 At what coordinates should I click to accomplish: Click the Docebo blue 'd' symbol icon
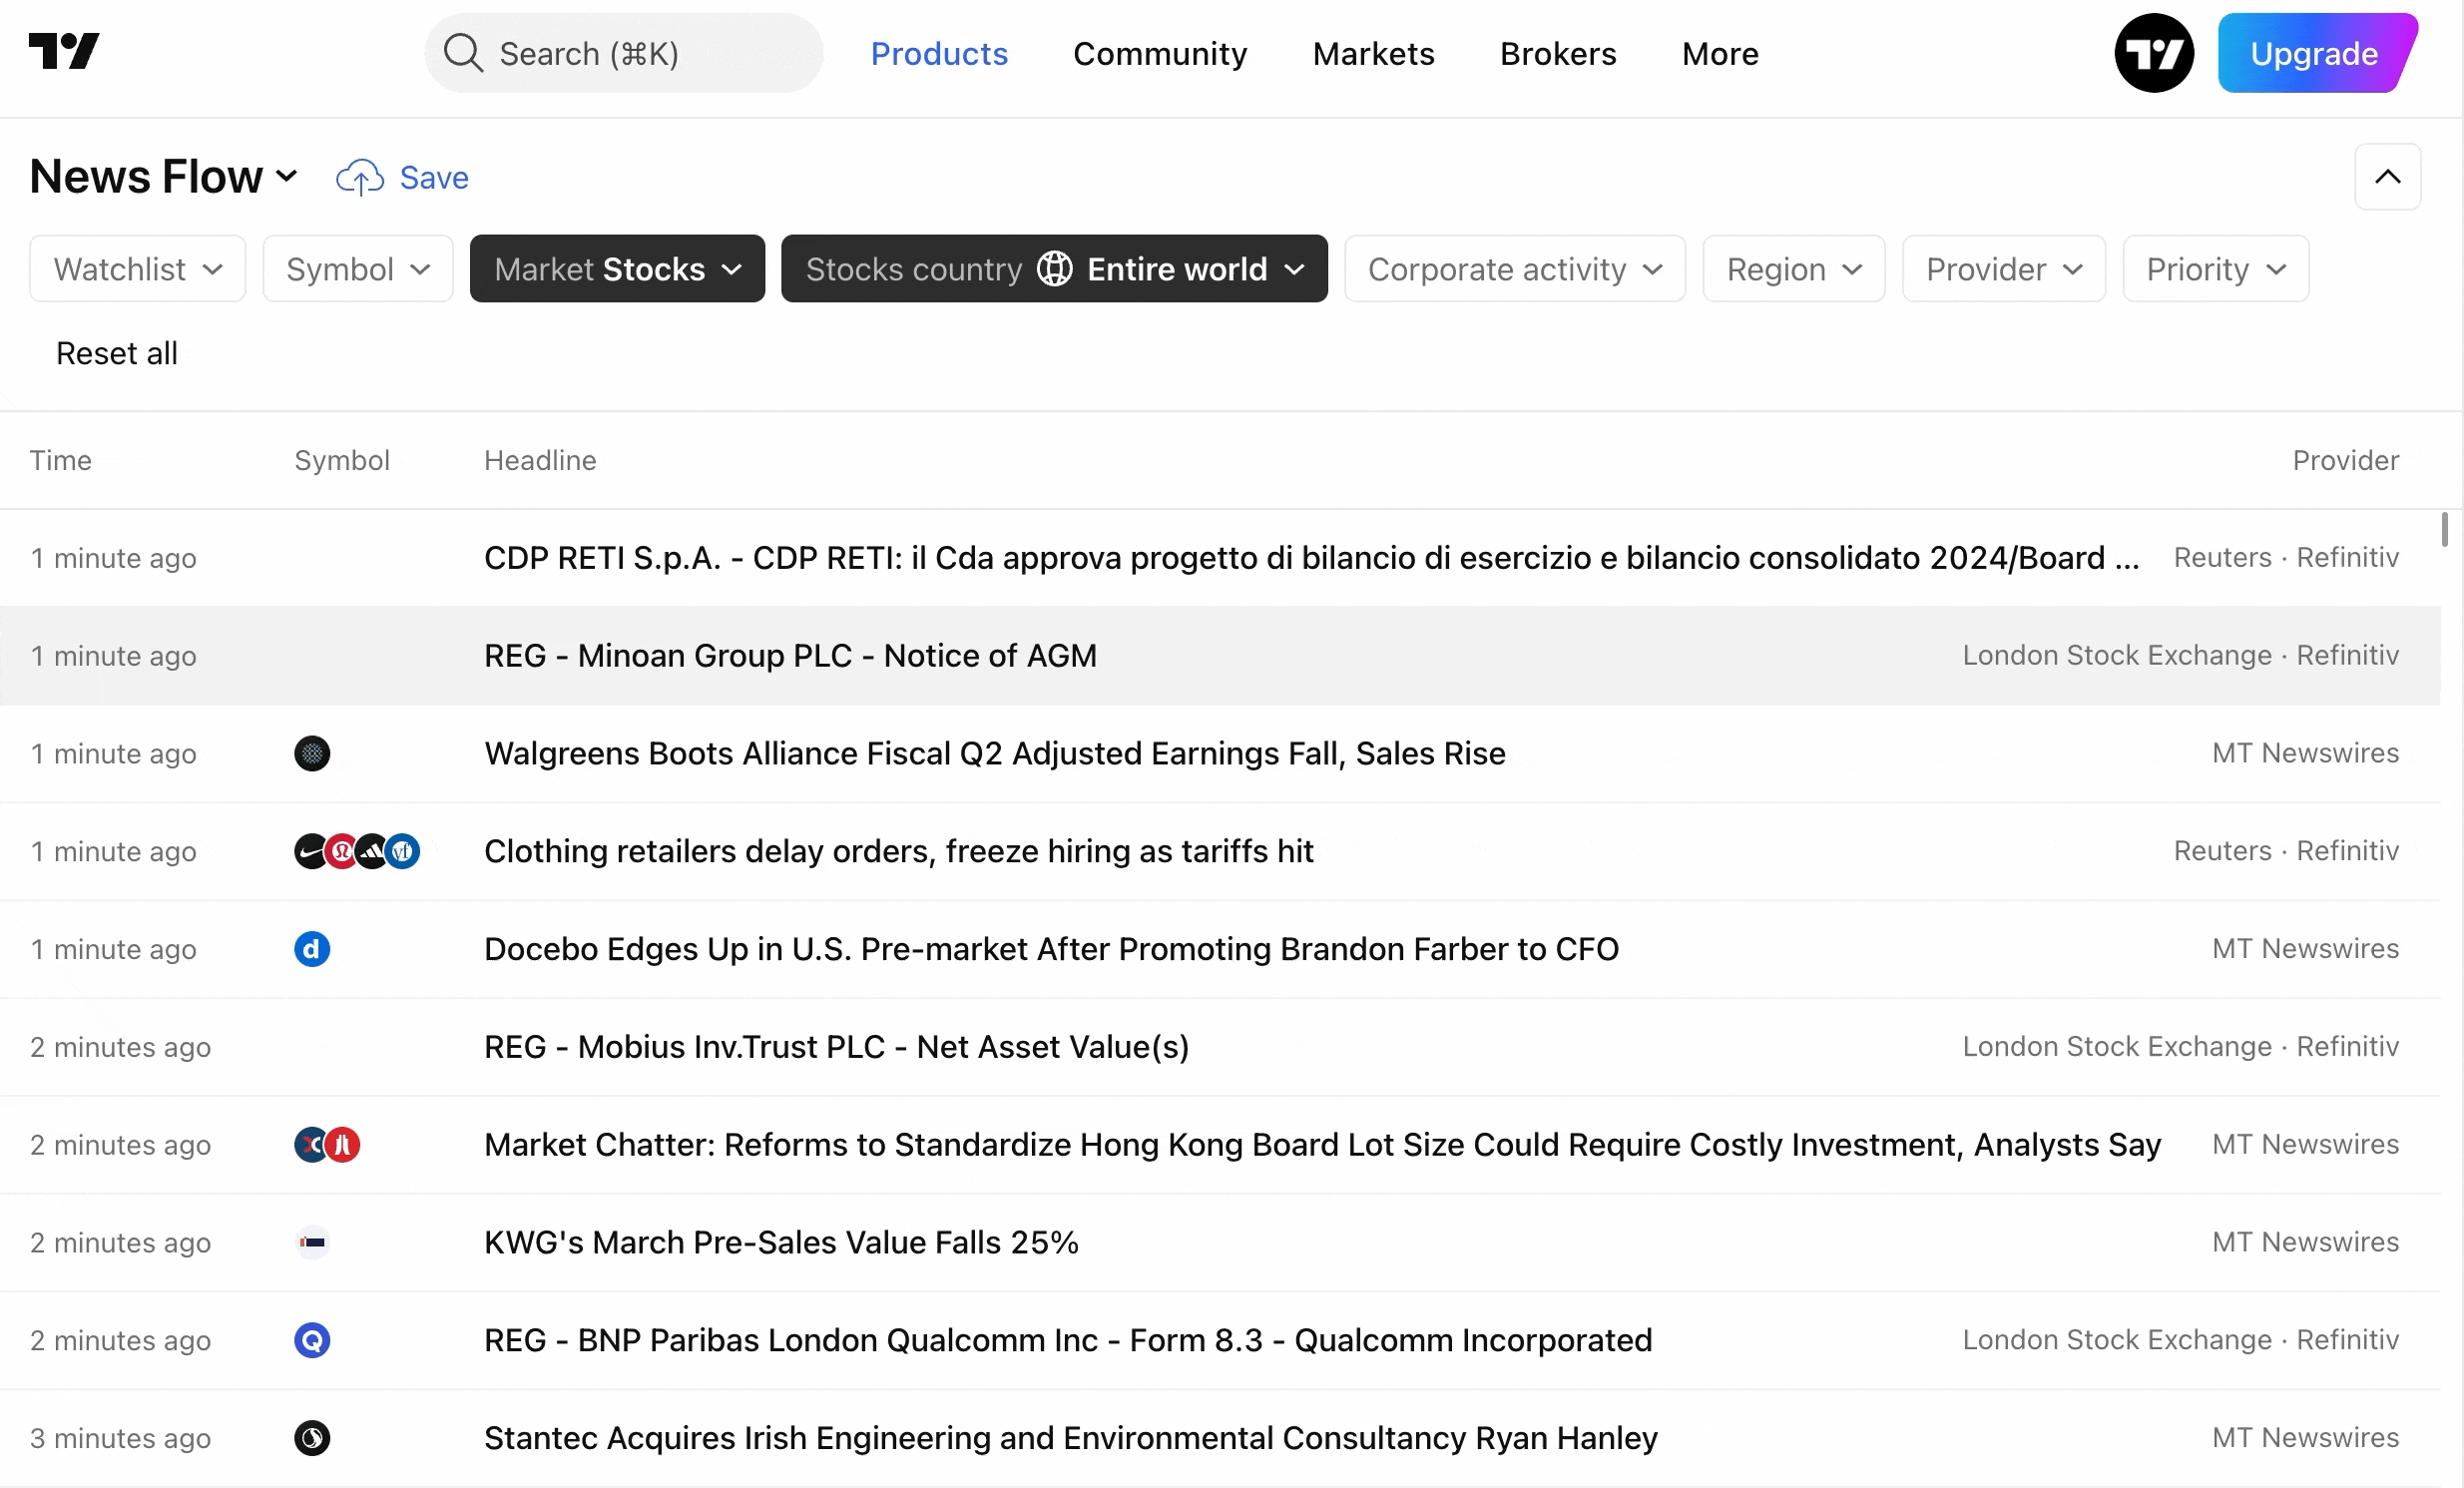click(312, 949)
